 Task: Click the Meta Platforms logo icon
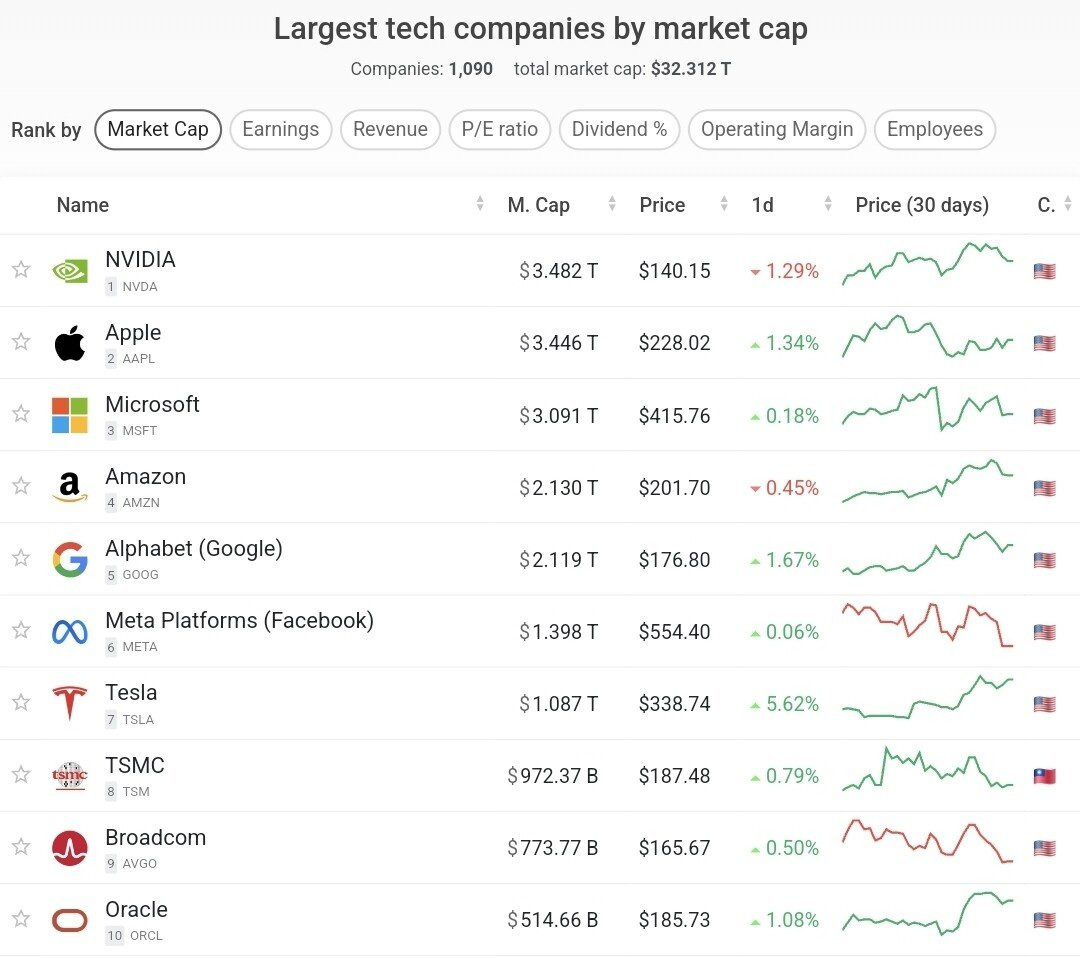(x=70, y=631)
